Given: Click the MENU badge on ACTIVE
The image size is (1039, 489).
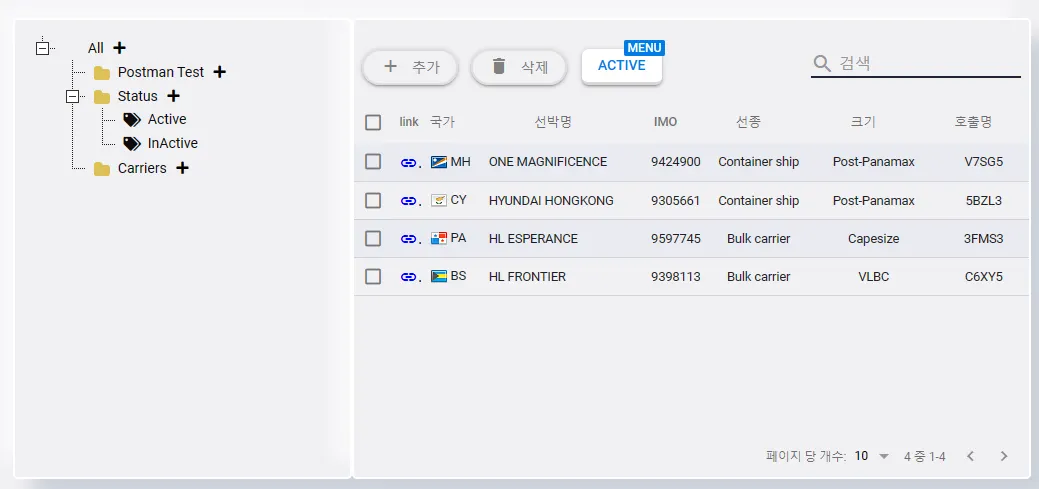Looking at the screenshot, I should coord(644,48).
